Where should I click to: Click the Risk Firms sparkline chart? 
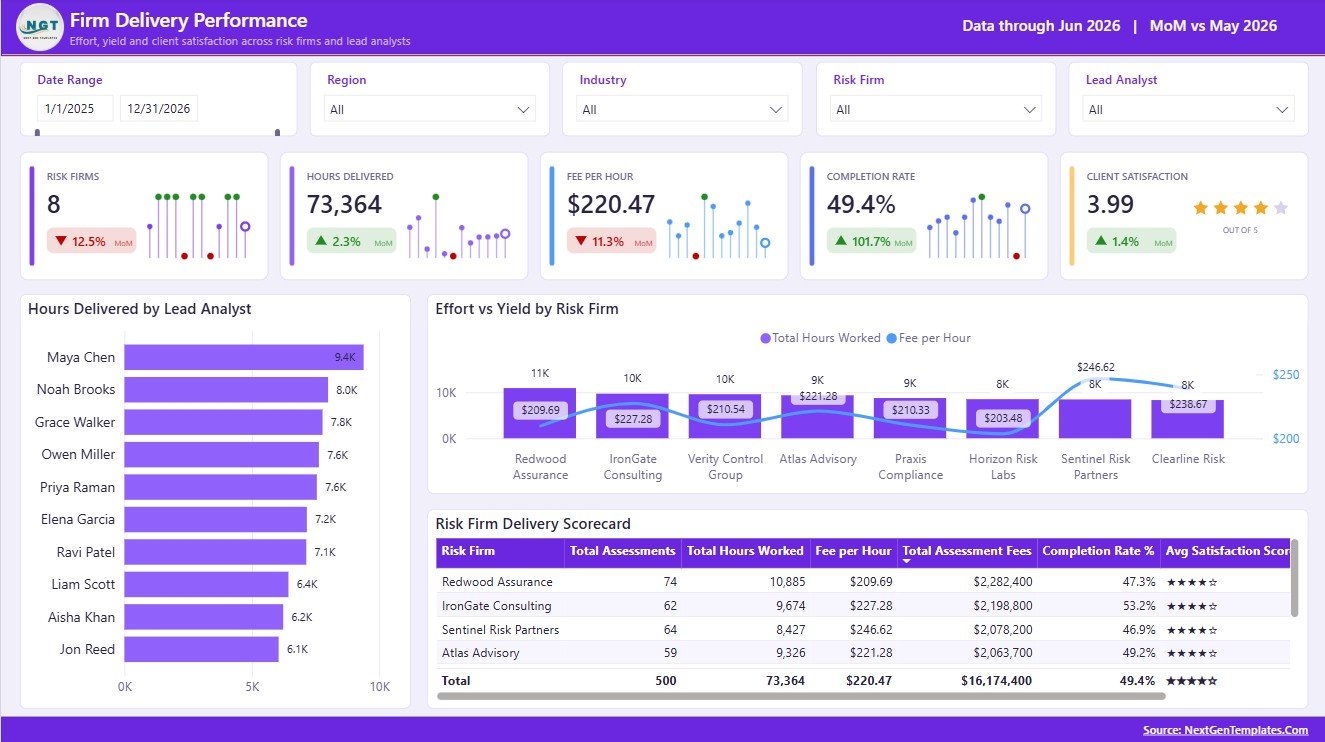pos(198,226)
